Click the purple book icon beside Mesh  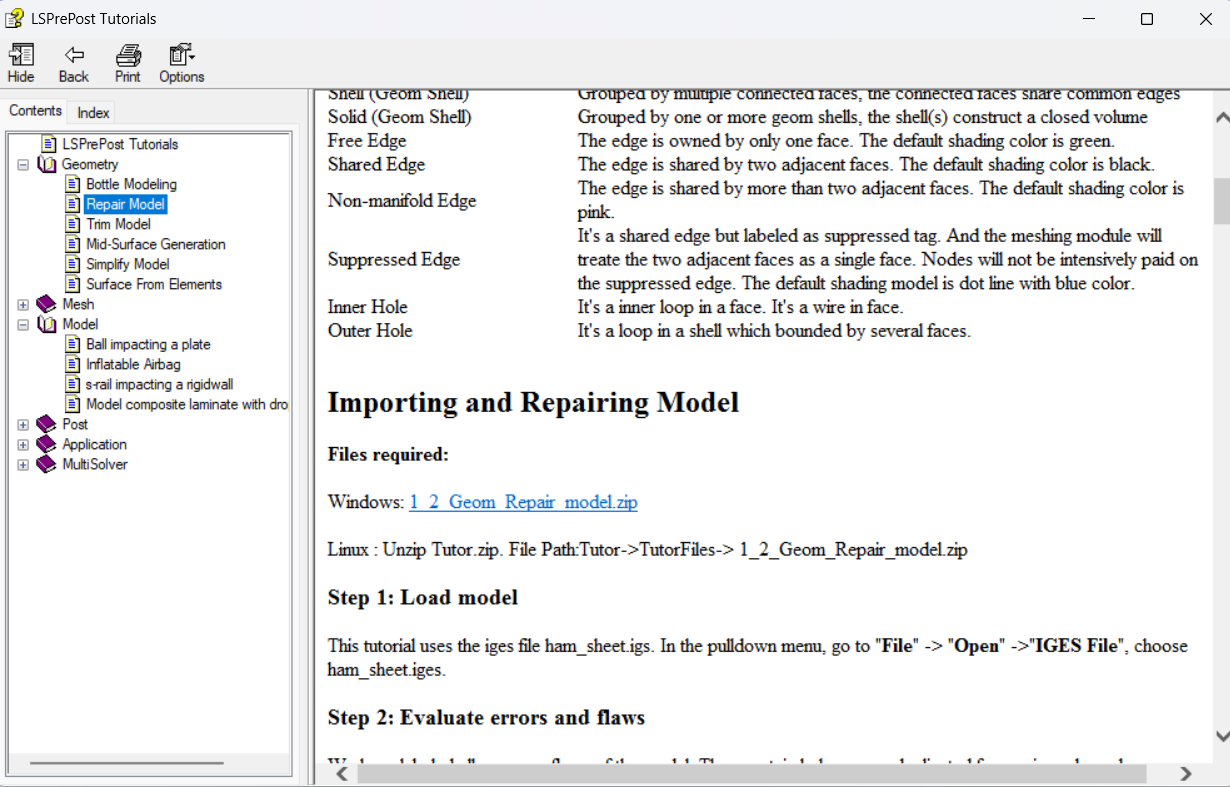click(x=46, y=304)
